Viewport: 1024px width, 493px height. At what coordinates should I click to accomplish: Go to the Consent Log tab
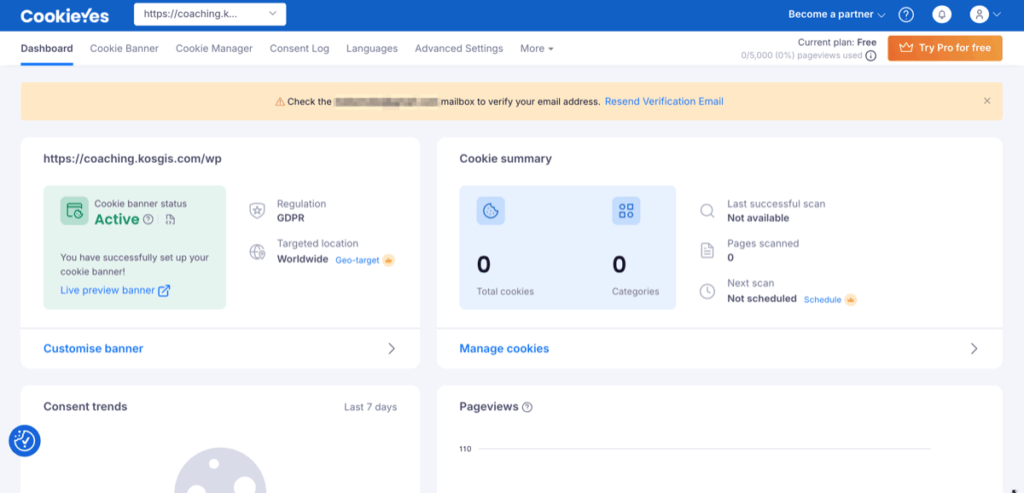pyautogui.click(x=299, y=48)
